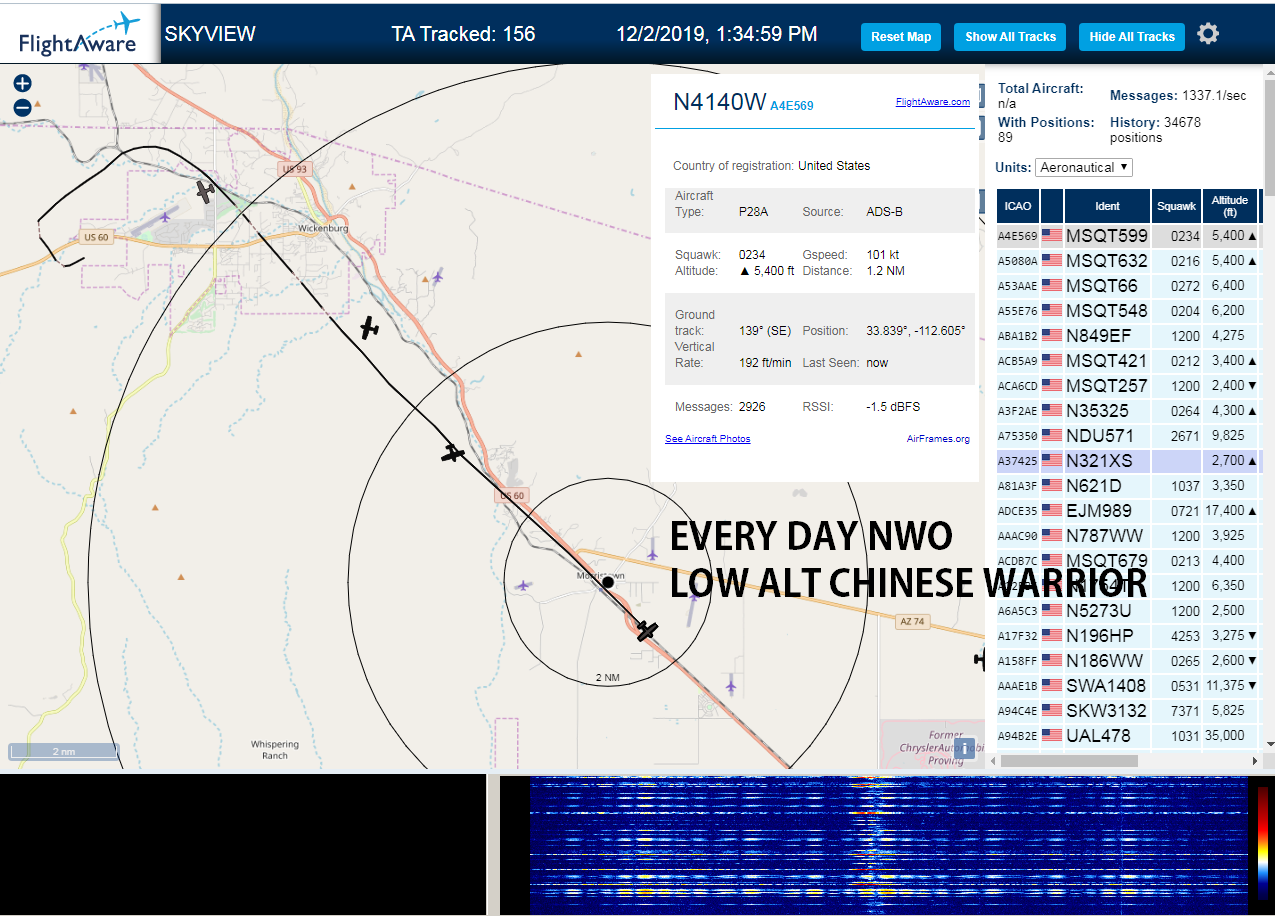1275x917 pixels.
Task: Click the Reset Map button
Action: point(901,37)
